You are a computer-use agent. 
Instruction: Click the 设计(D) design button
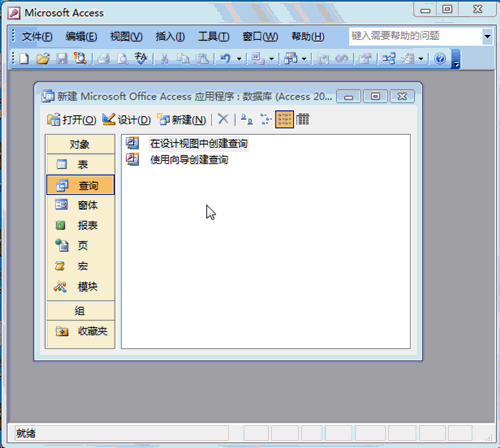coord(127,119)
